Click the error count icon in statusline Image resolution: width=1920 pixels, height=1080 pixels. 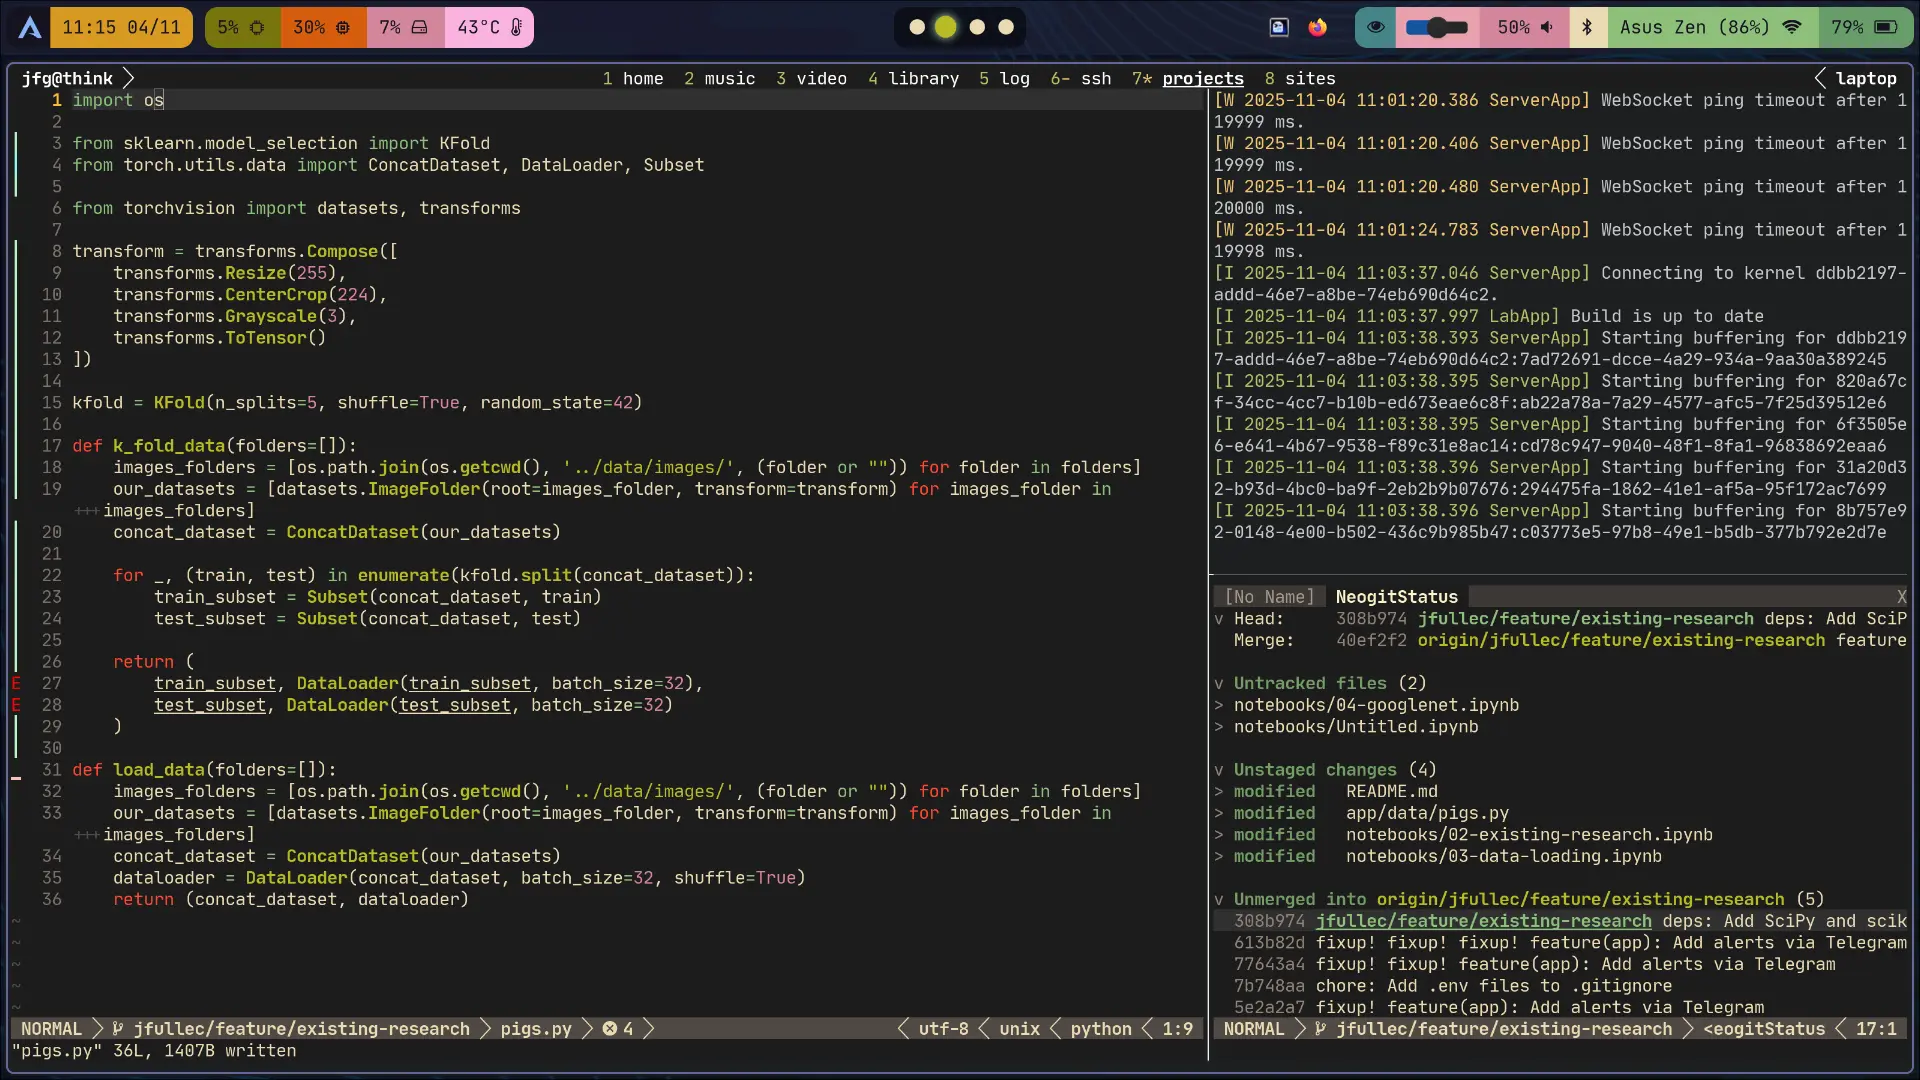click(x=609, y=1029)
